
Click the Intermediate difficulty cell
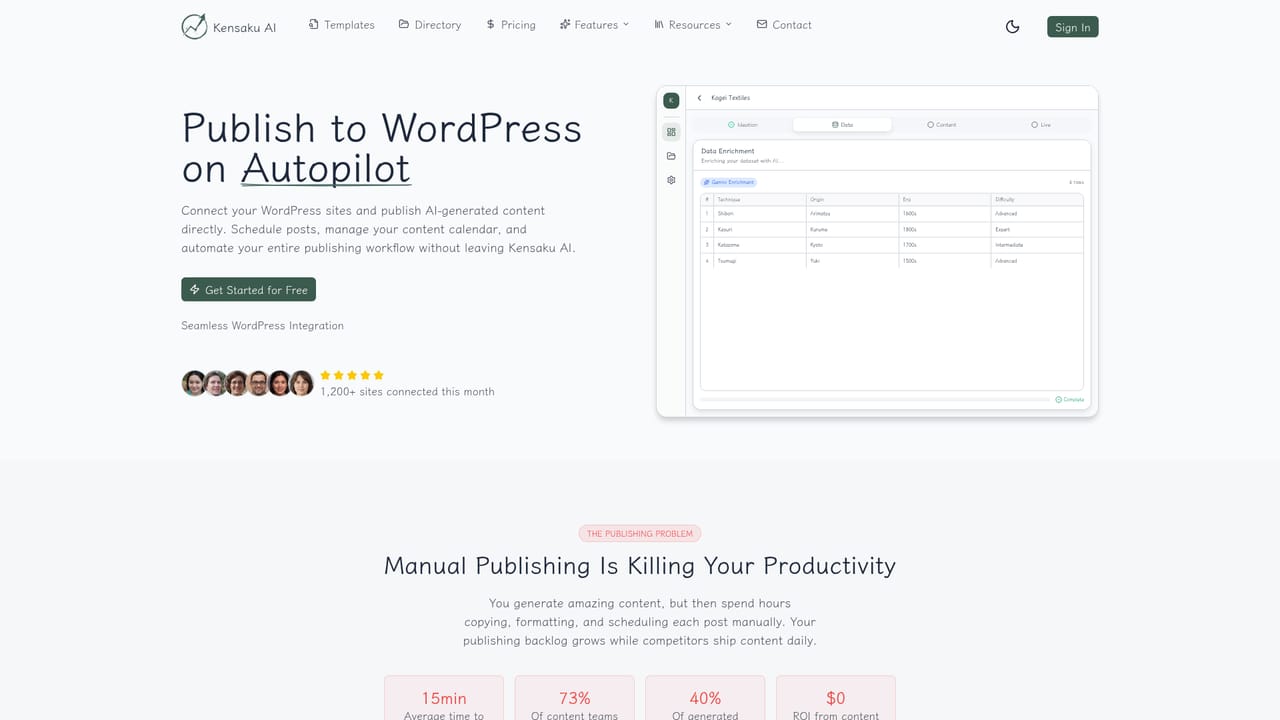click(x=1037, y=245)
